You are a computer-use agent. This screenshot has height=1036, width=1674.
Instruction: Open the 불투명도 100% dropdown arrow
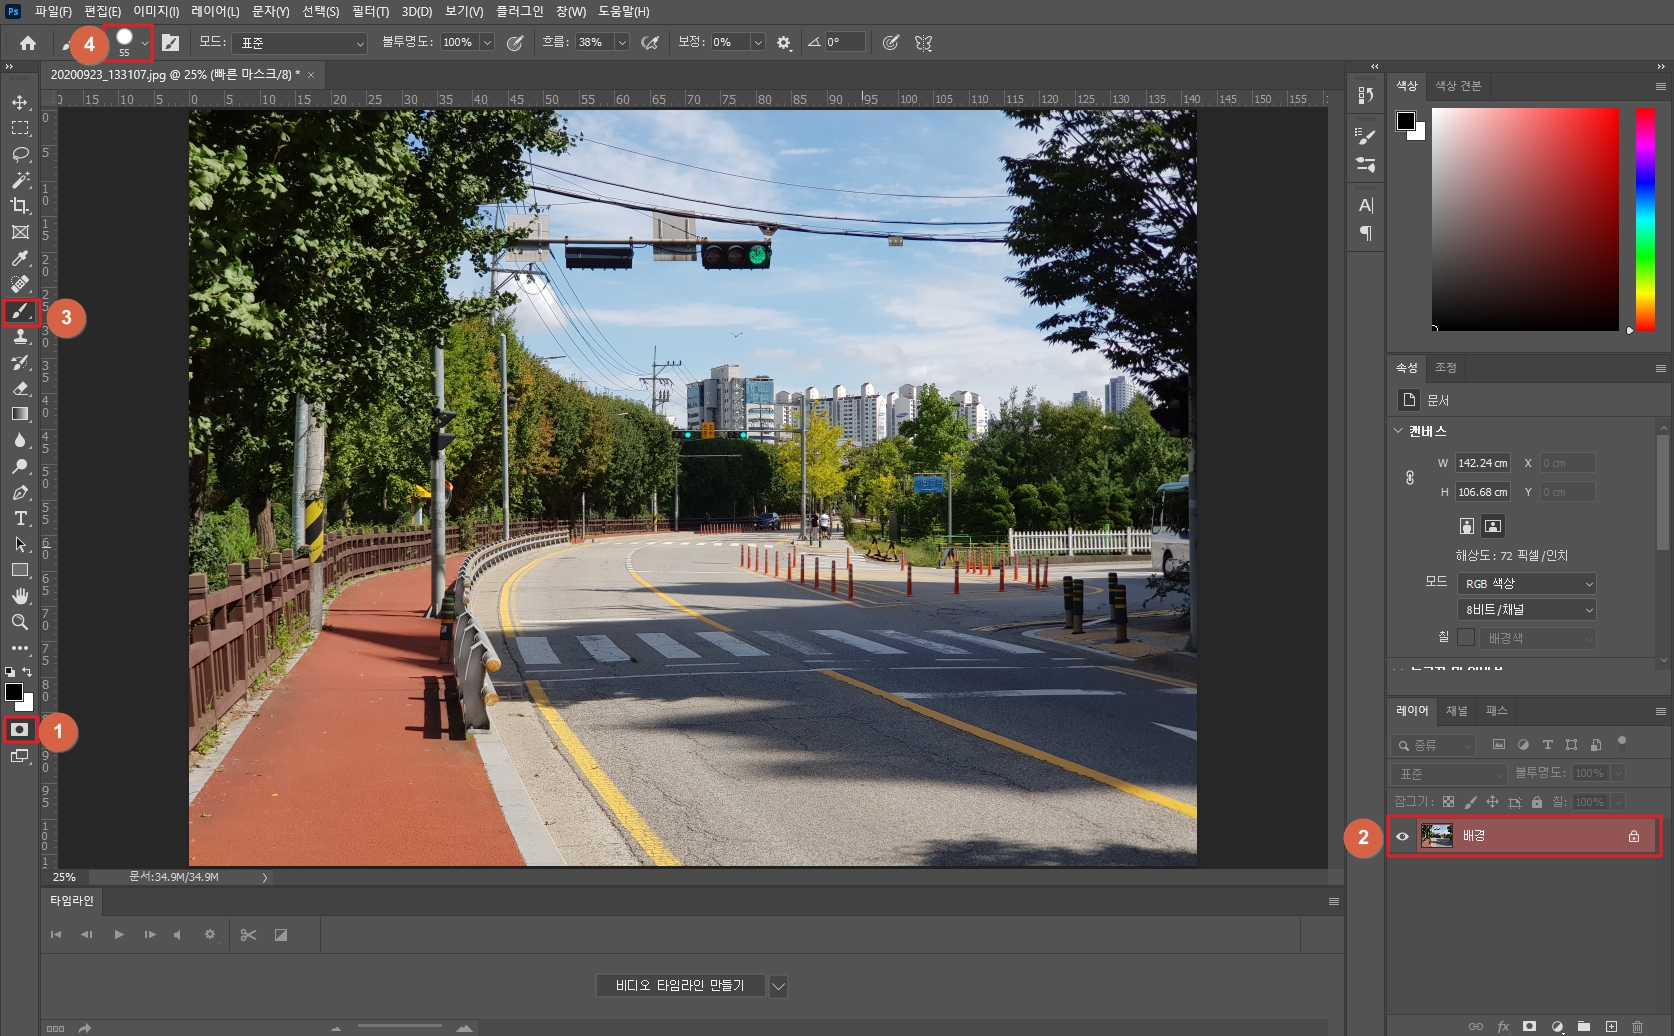coord(487,43)
